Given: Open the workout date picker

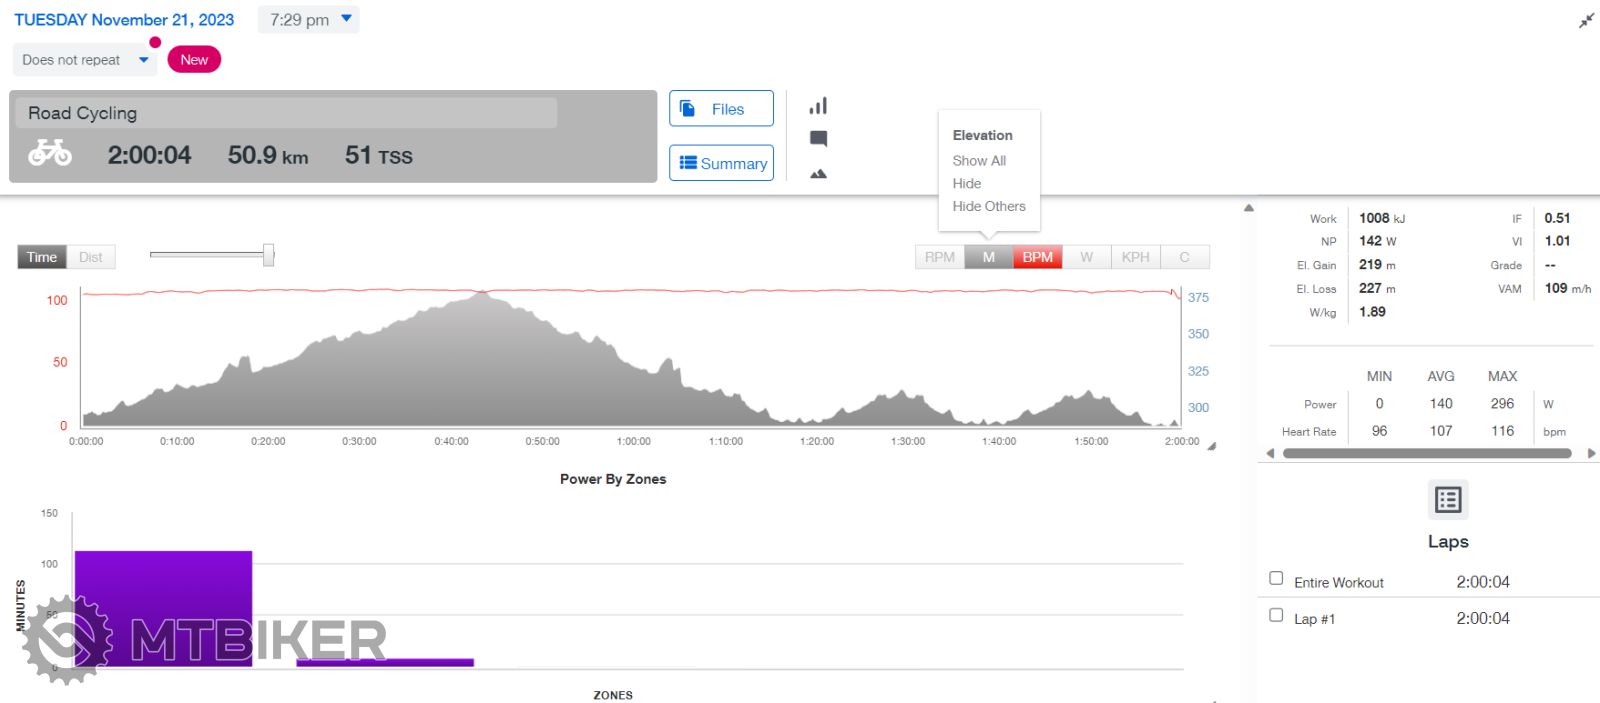Looking at the screenshot, I should tap(124, 20).
